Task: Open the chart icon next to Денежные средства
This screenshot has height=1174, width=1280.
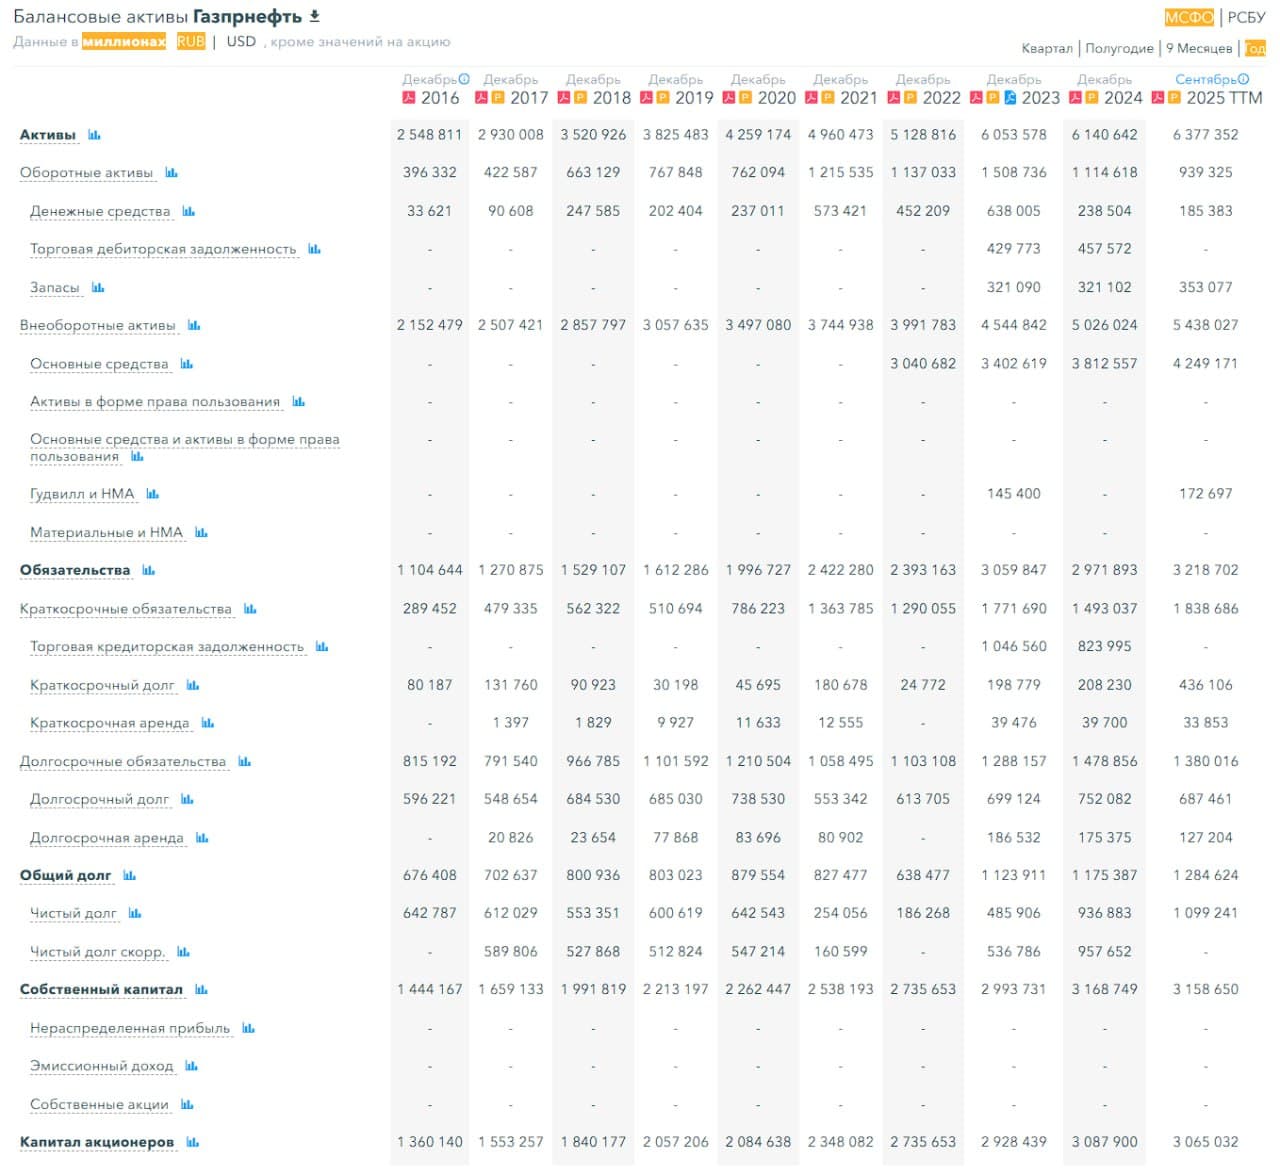Action: click(x=188, y=211)
